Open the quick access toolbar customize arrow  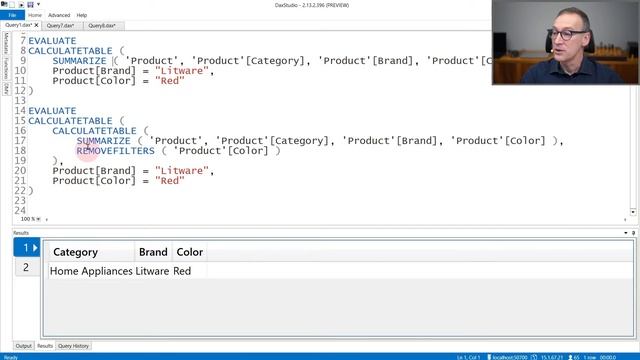(x=38, y=4)
